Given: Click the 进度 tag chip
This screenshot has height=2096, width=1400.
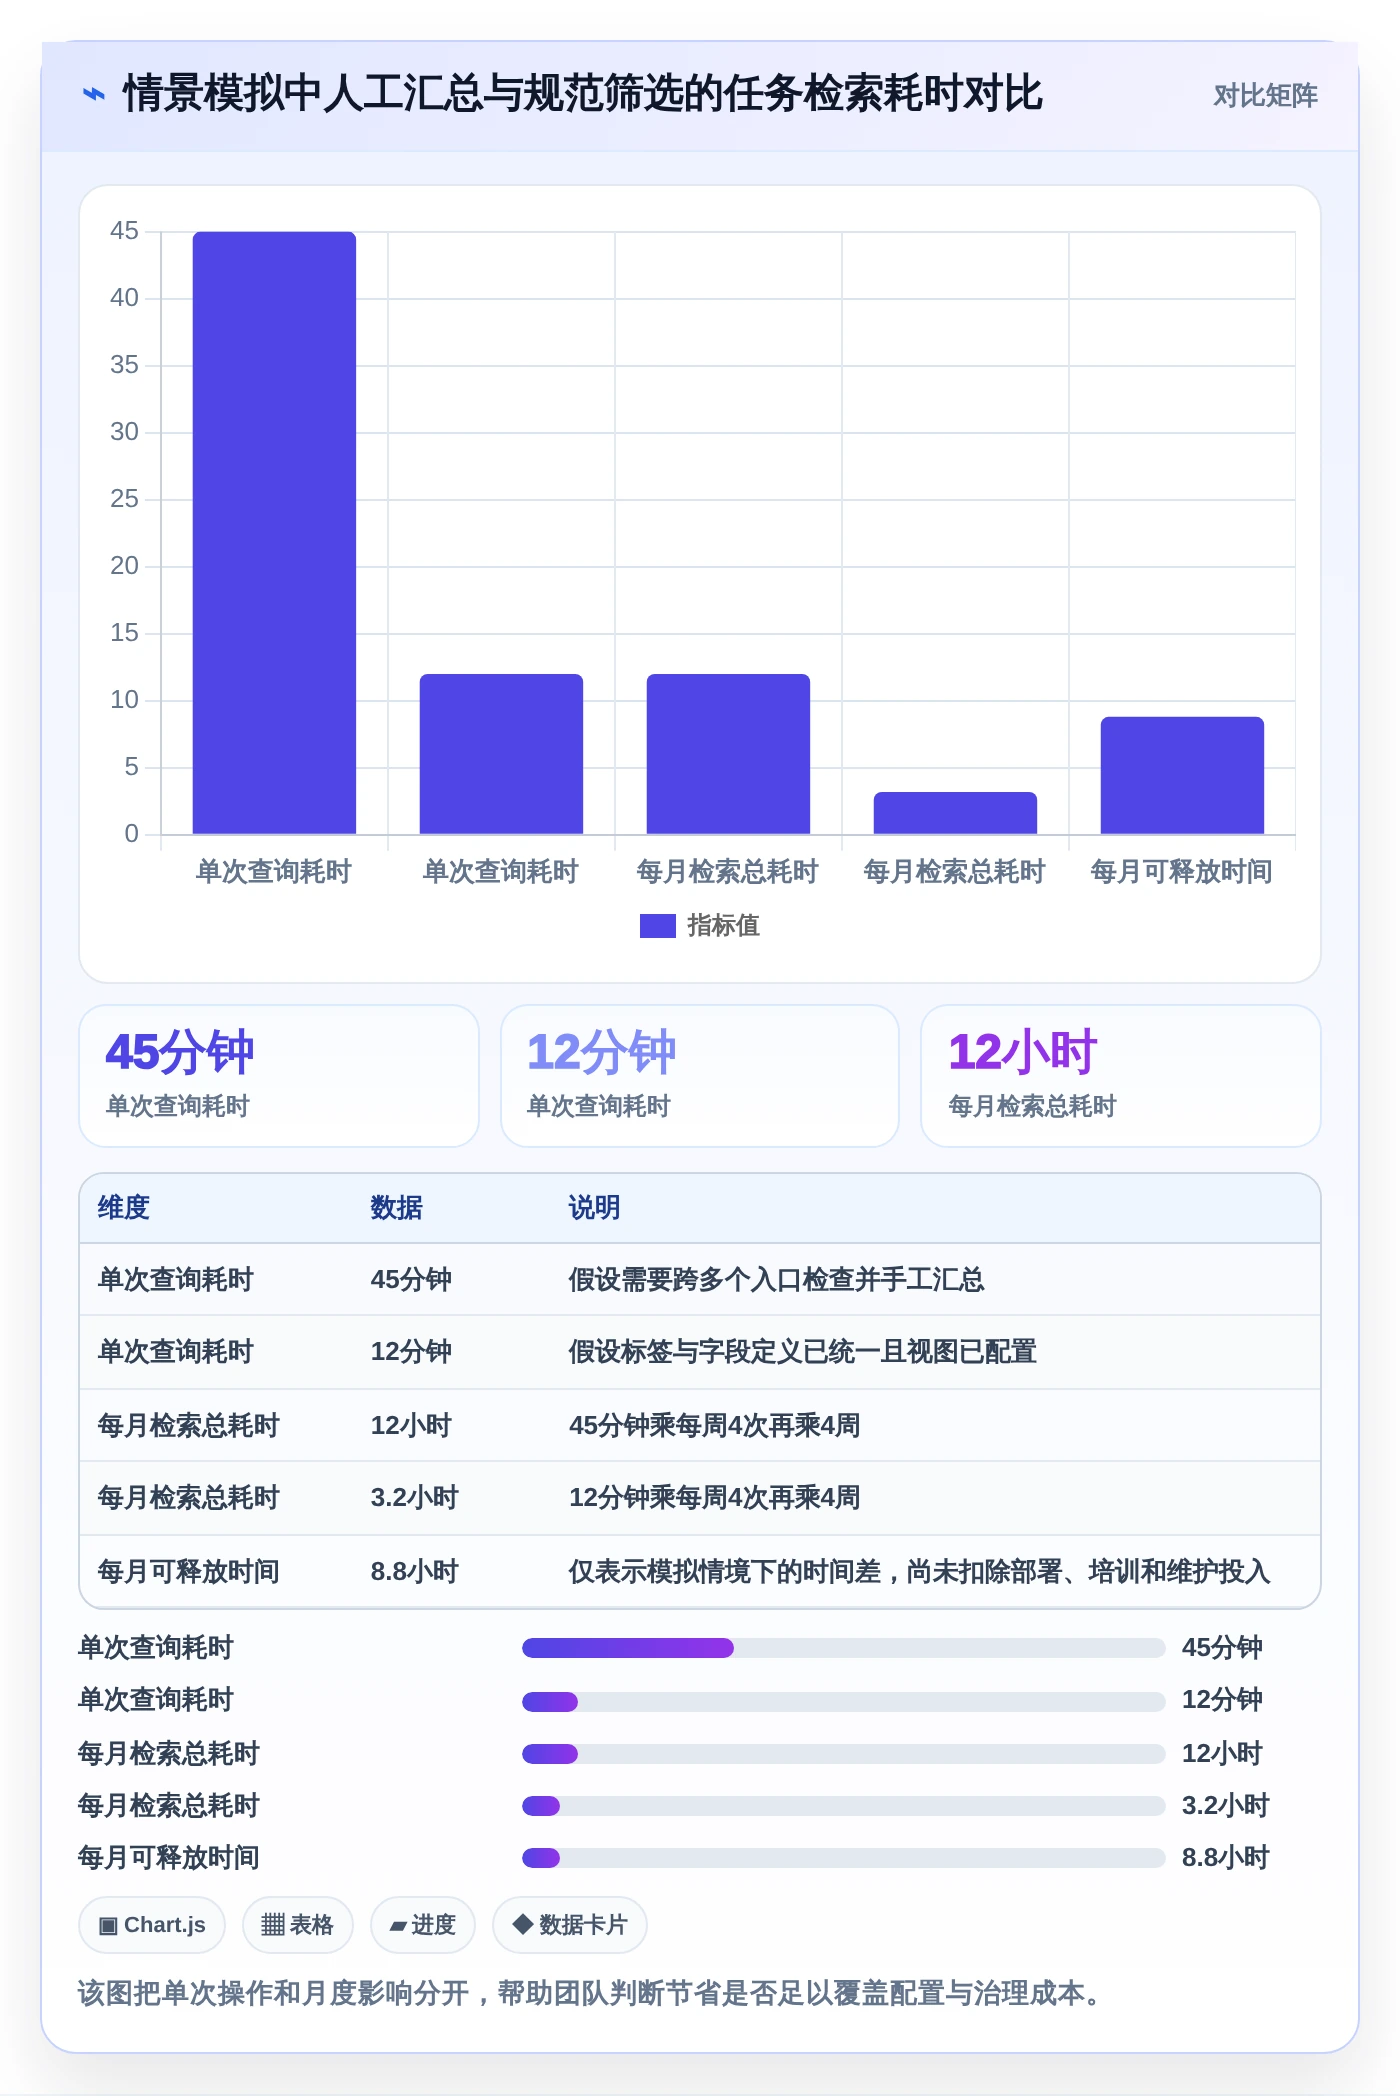Looking at the screenshot, I should click(x=423, y=1925).
